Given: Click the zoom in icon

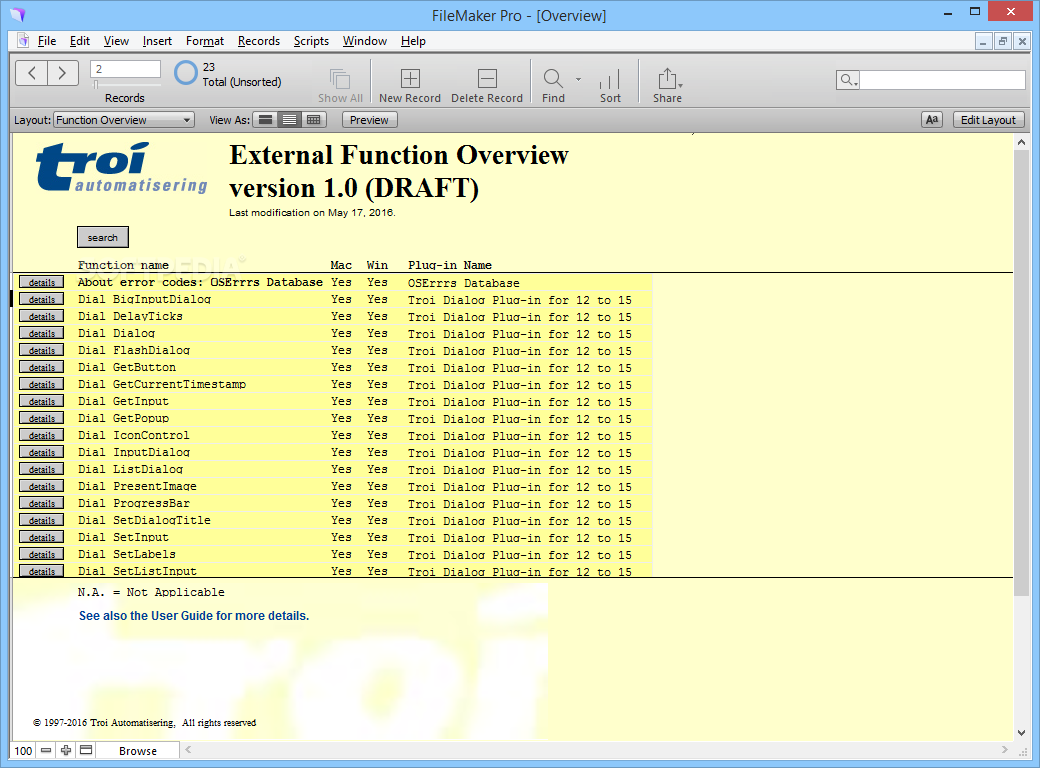Looking at the screenshot, I should [66, 751].
